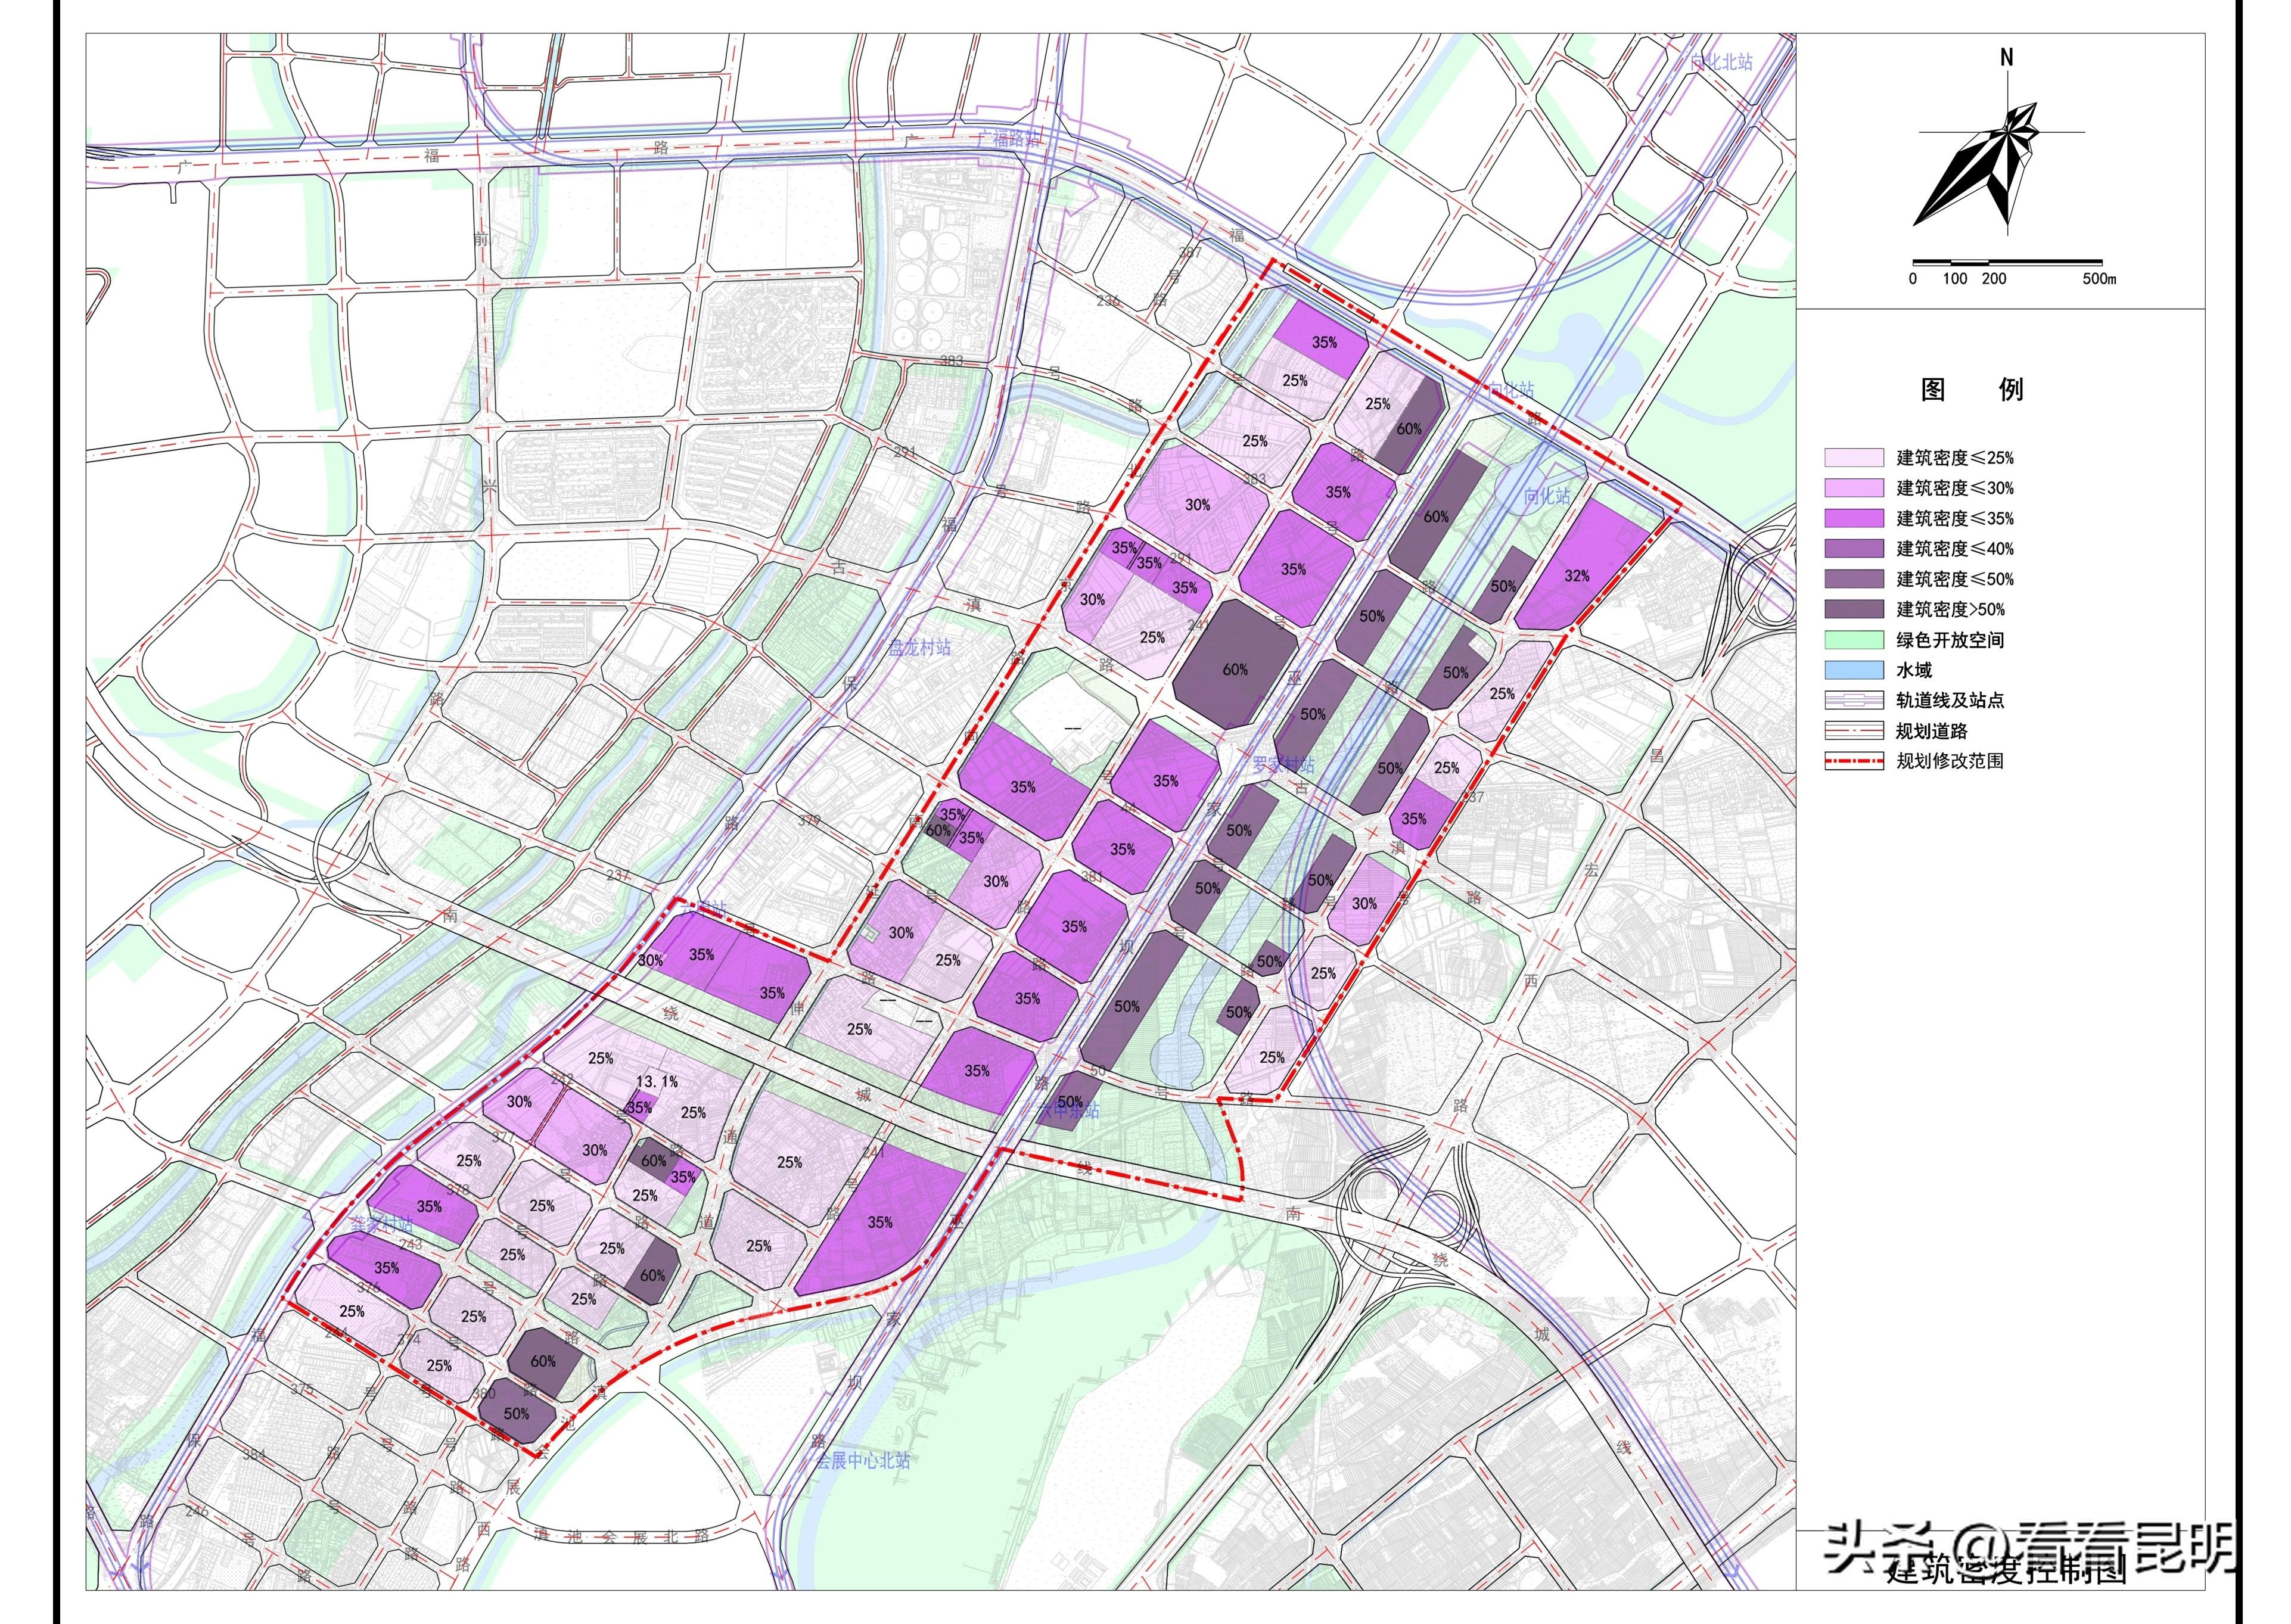This screenshot has width=2291, height=1624.
Task: Click the 规划道路 legend symbol
Action: [x=1854, y=730]
